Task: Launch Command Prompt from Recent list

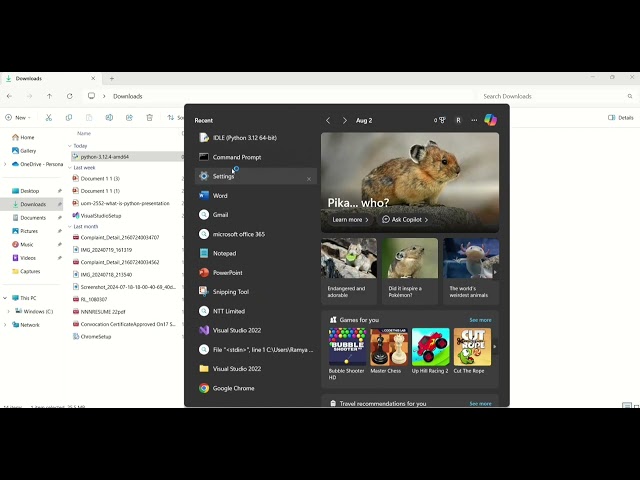Action: pyautogui.click(x=256, y=157)
